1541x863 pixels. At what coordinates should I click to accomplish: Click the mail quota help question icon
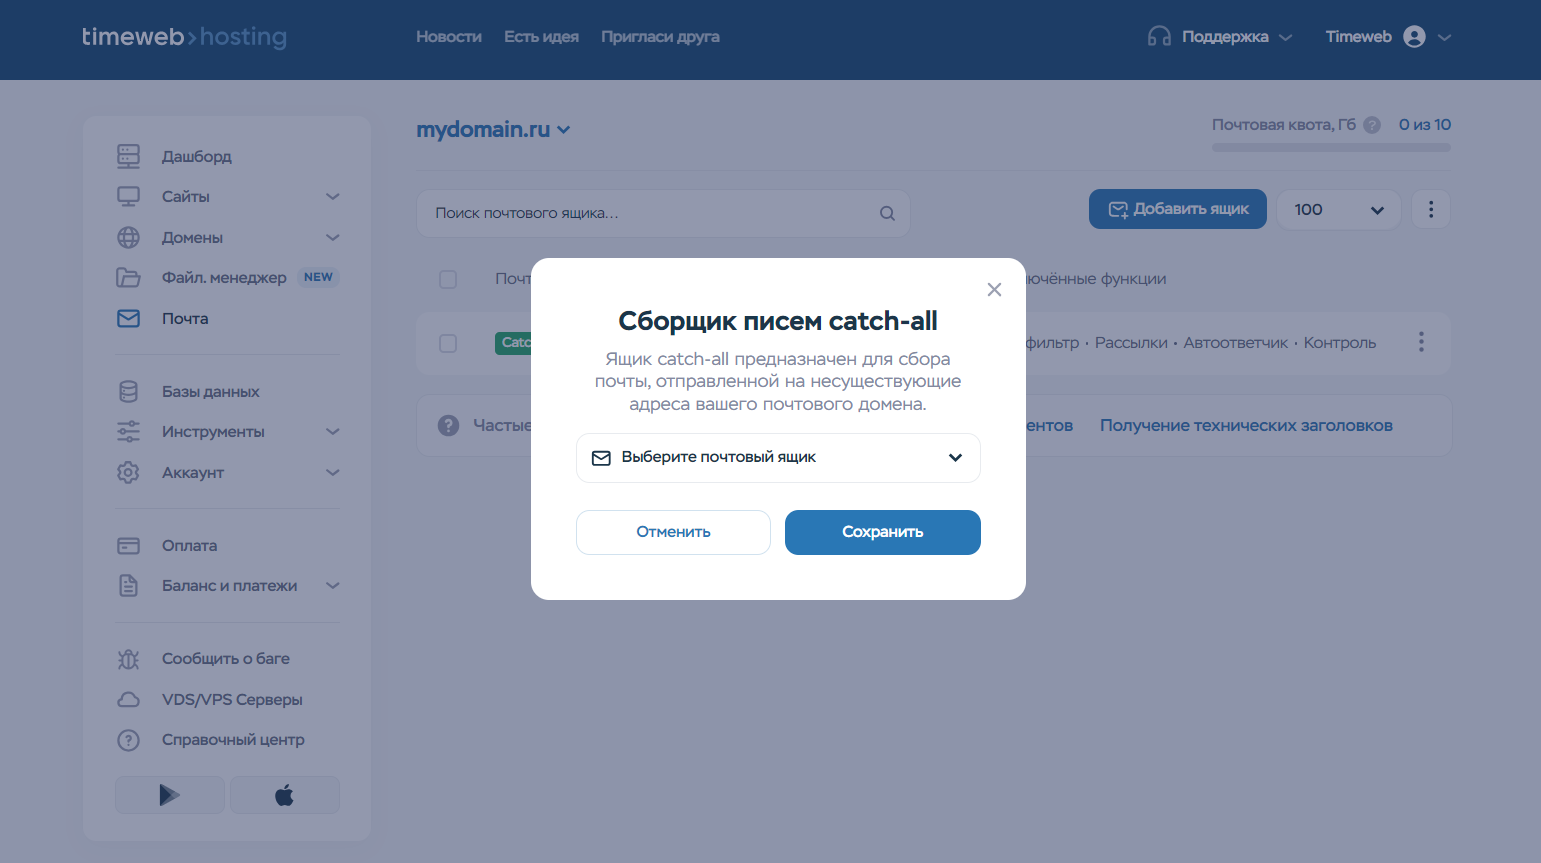1372,125
